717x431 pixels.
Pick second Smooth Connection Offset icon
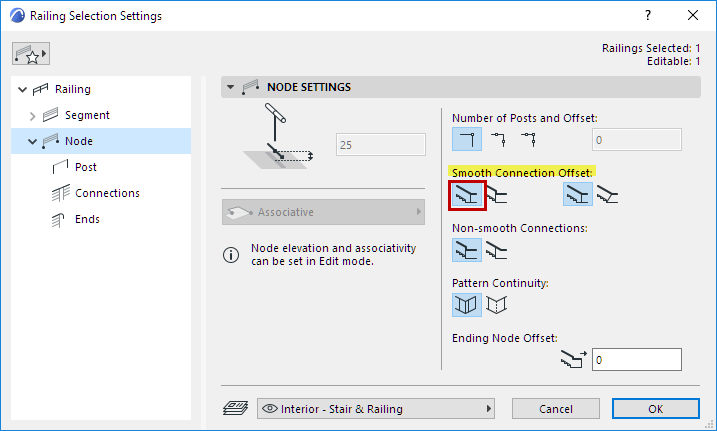(497, 195)
